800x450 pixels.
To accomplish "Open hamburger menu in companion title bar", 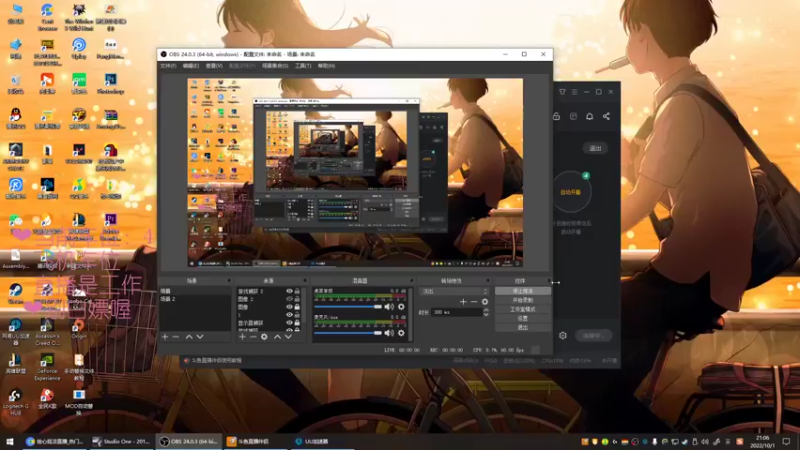I will (574, 92).
